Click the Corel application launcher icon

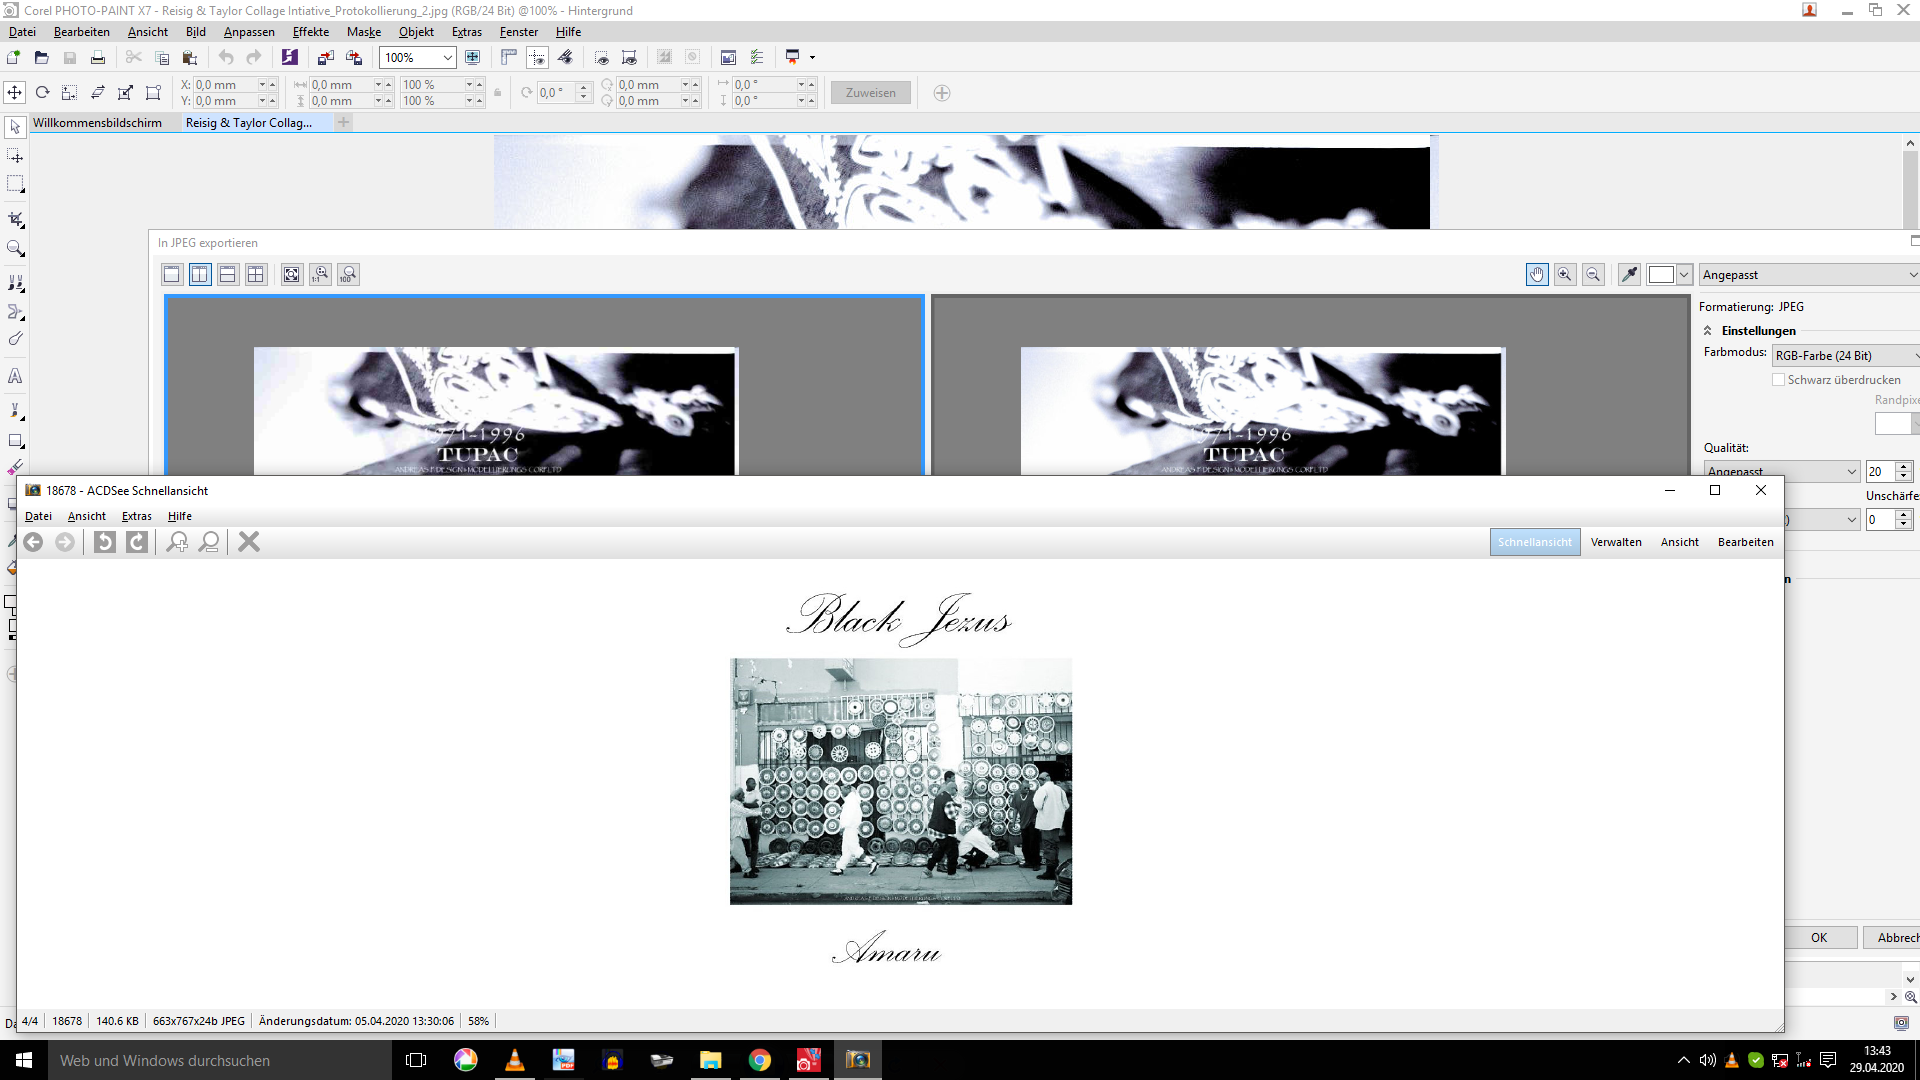[x=290, y=57]
